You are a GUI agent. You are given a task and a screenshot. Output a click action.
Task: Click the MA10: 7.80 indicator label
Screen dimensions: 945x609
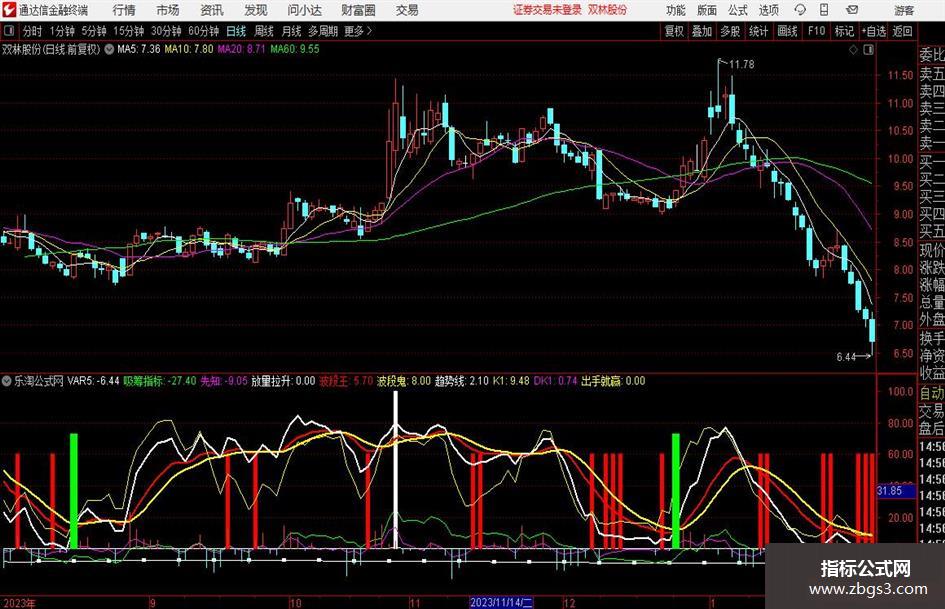coord(189,49)
